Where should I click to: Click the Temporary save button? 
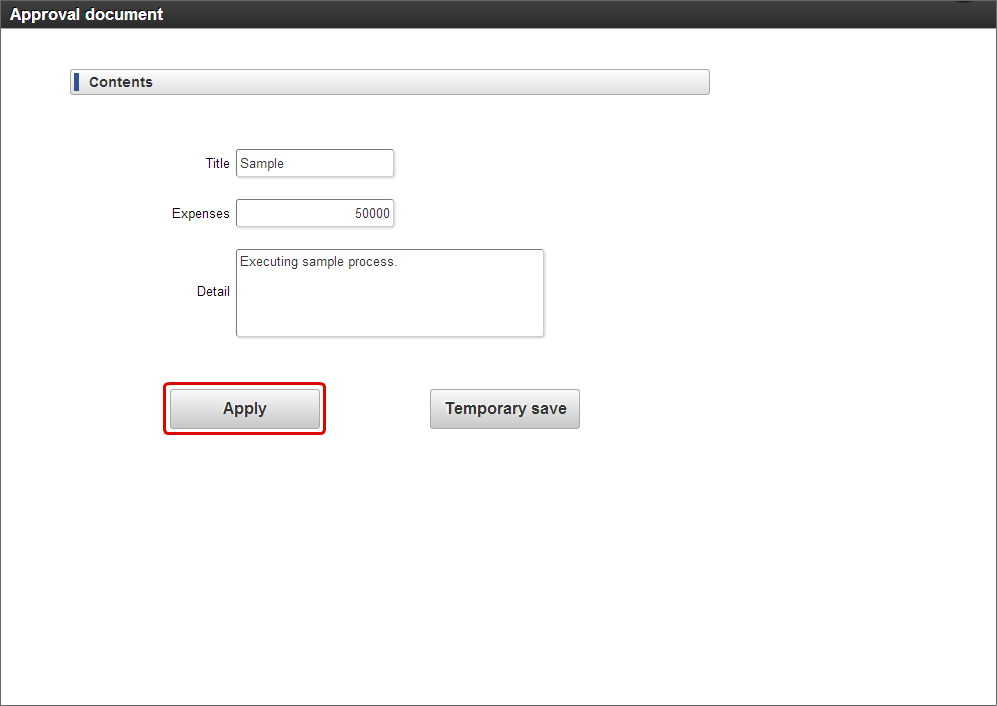pos(505,409)
